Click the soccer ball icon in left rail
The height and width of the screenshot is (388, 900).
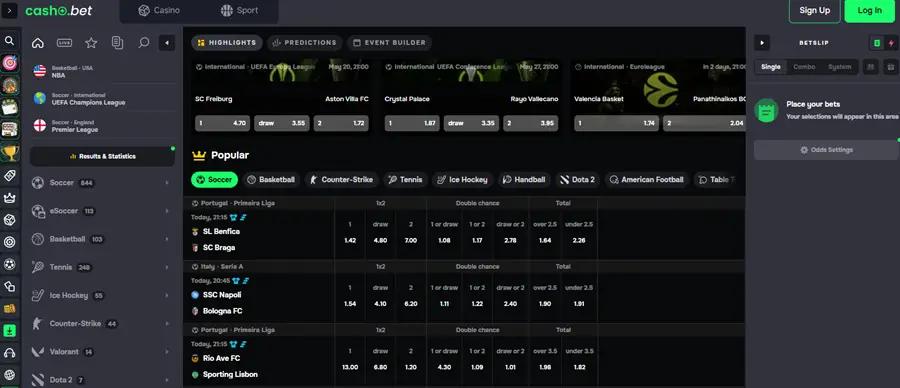coord(9,265)
